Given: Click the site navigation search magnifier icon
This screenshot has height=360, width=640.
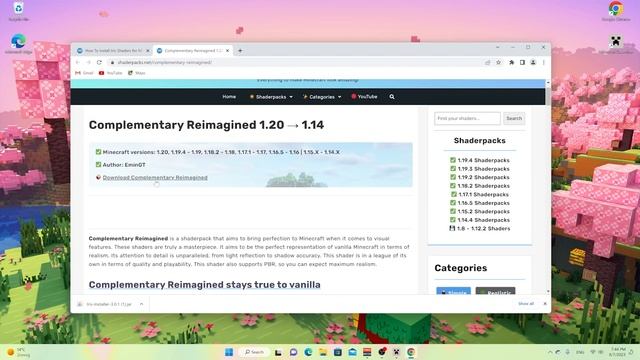Looking at the screenshot, I should pos(392,97).
